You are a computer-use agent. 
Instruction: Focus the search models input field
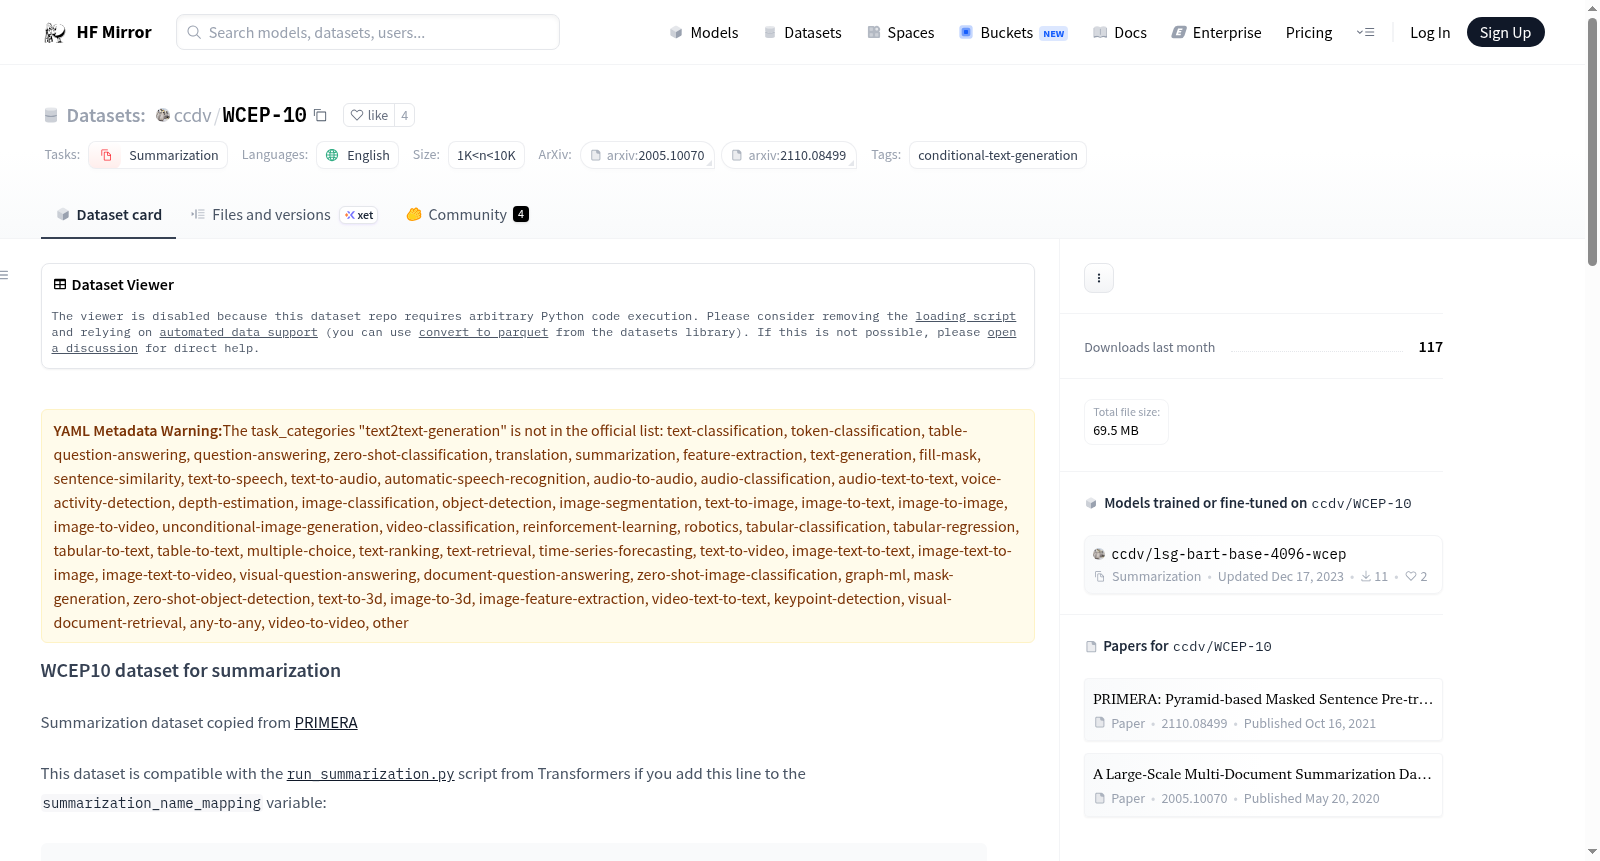(x=368, y=32)
